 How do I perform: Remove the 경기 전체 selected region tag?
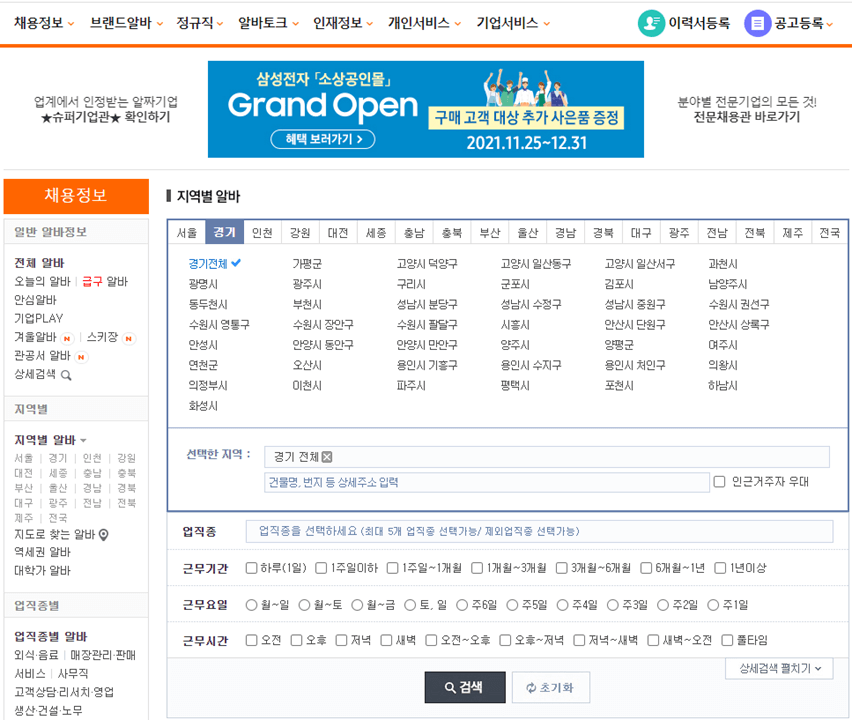click(x=327, y=457)
